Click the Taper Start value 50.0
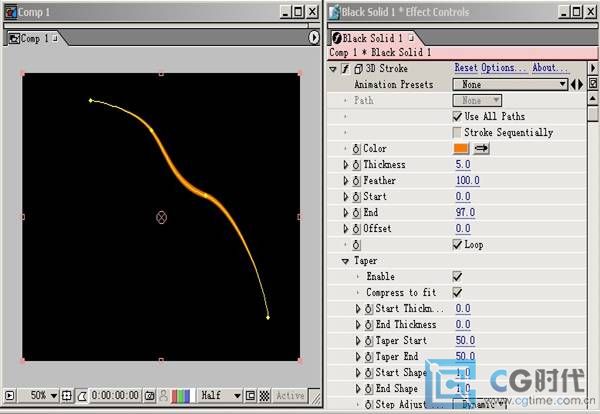Viewport: 600px width, 414px height. click(465, 341)
